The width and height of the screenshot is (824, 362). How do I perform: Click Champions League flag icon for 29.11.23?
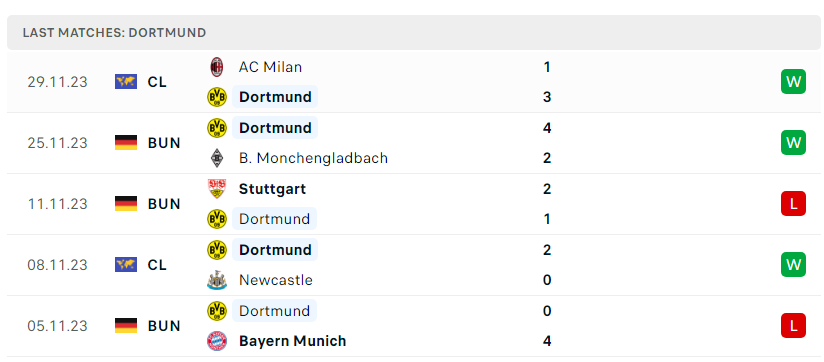126,82
